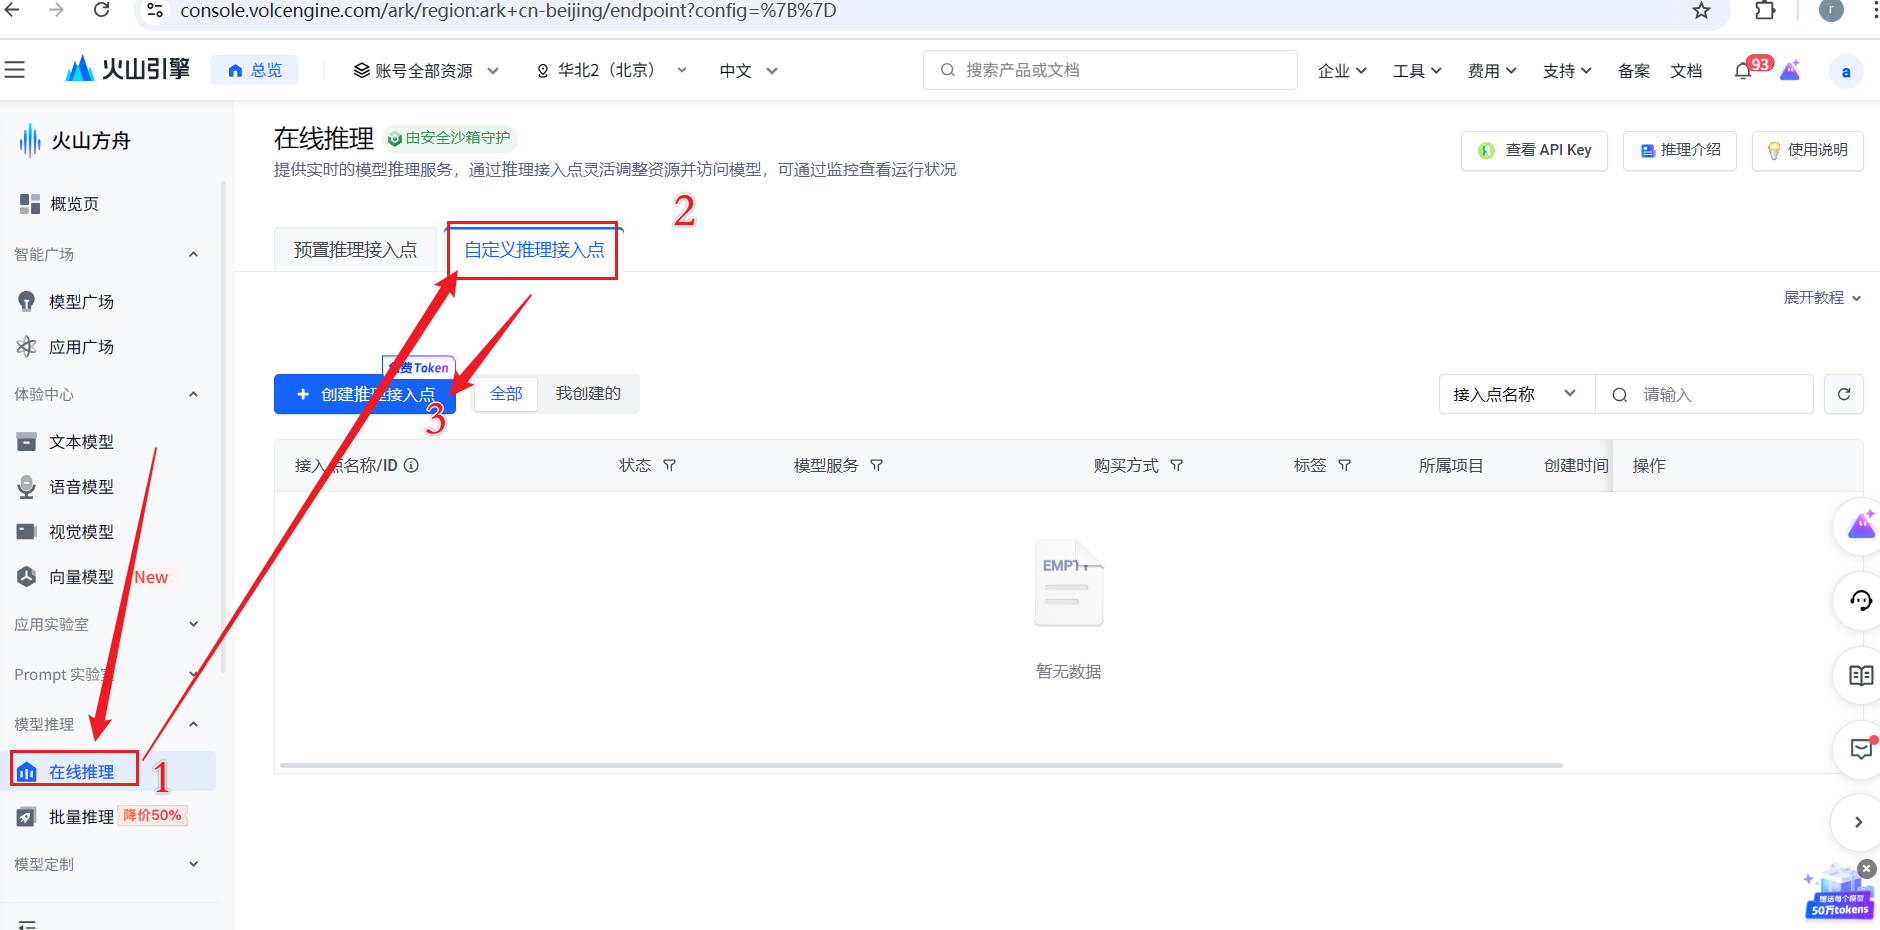The image size is (1880, 930).
Task: Click the 推理介绍 button
Action: (1679, 150)
